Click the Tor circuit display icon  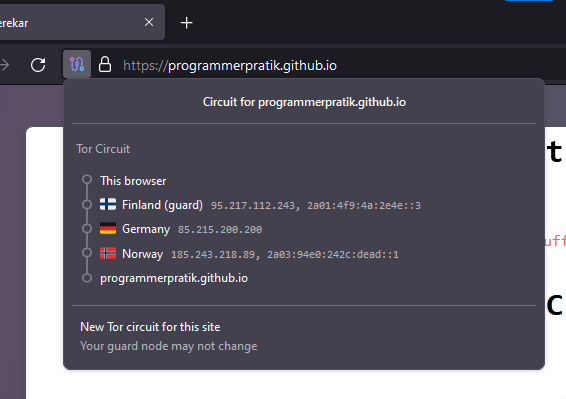[x=77, y=65]
